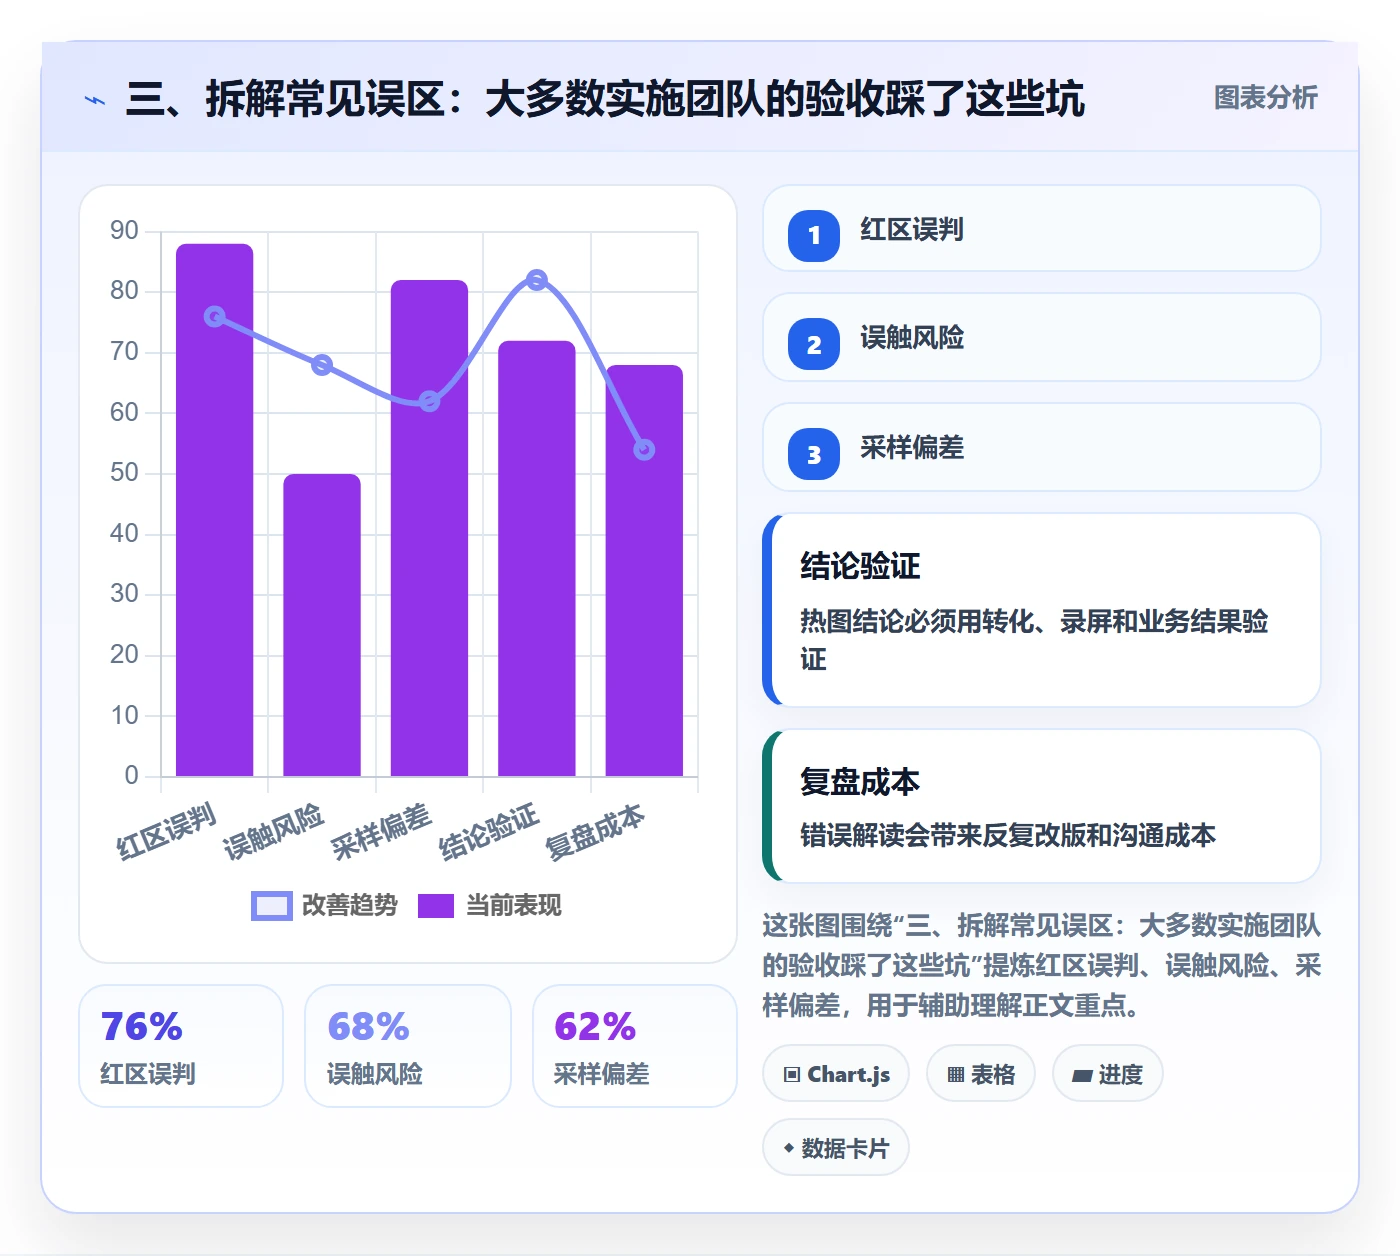Click the number 3 badge for 采样偏差

814,454
